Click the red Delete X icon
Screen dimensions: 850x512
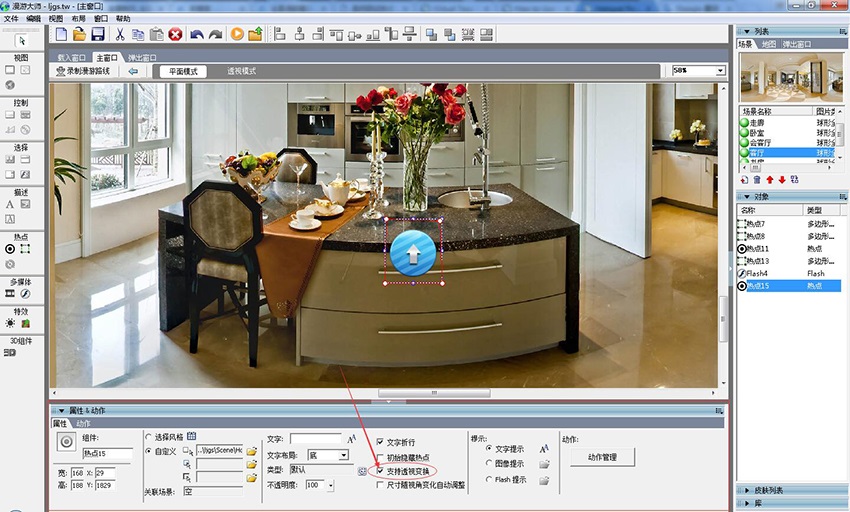[175, 34]
